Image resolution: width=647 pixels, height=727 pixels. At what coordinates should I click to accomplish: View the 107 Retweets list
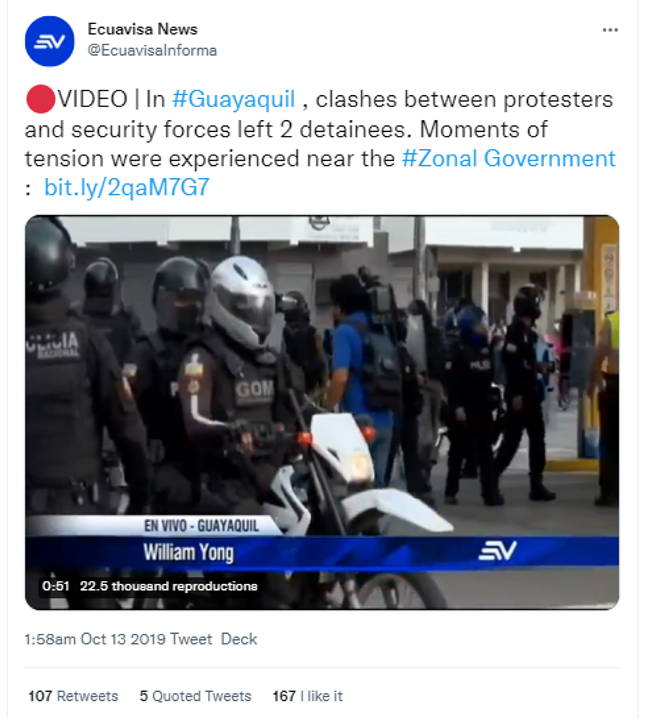(73, 696)
